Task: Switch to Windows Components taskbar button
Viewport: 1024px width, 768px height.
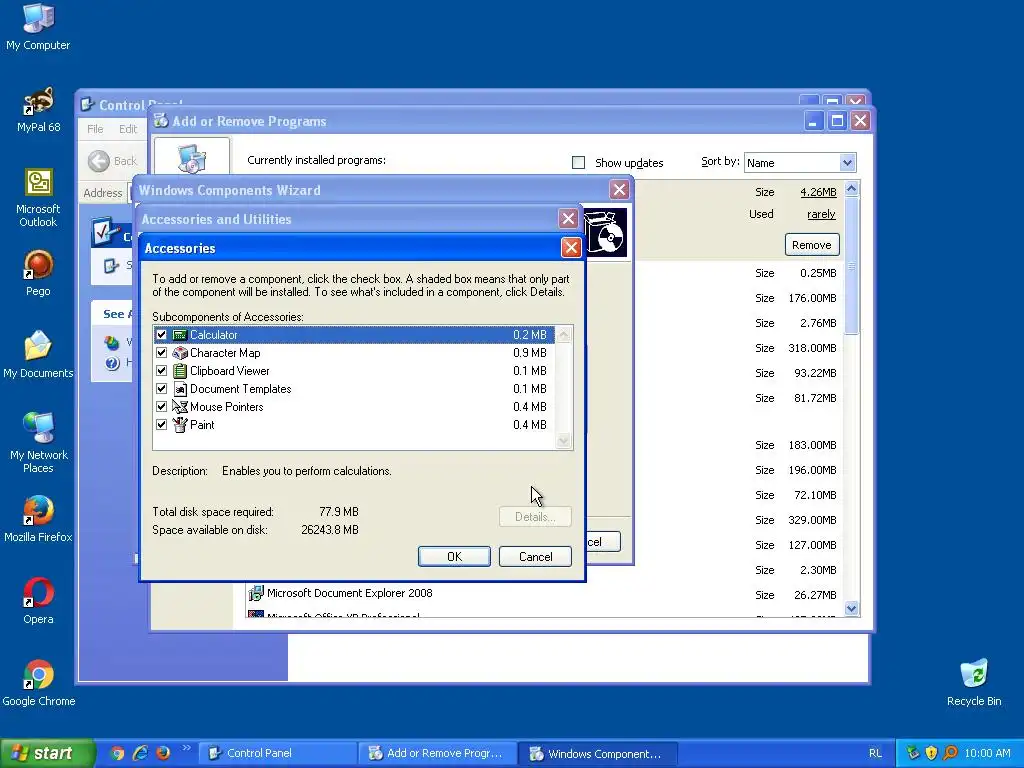Action: pos(598,753)
